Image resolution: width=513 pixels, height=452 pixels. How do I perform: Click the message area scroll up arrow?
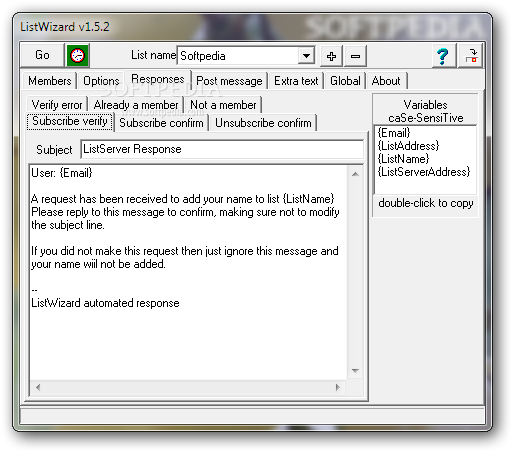pos(356,174)
